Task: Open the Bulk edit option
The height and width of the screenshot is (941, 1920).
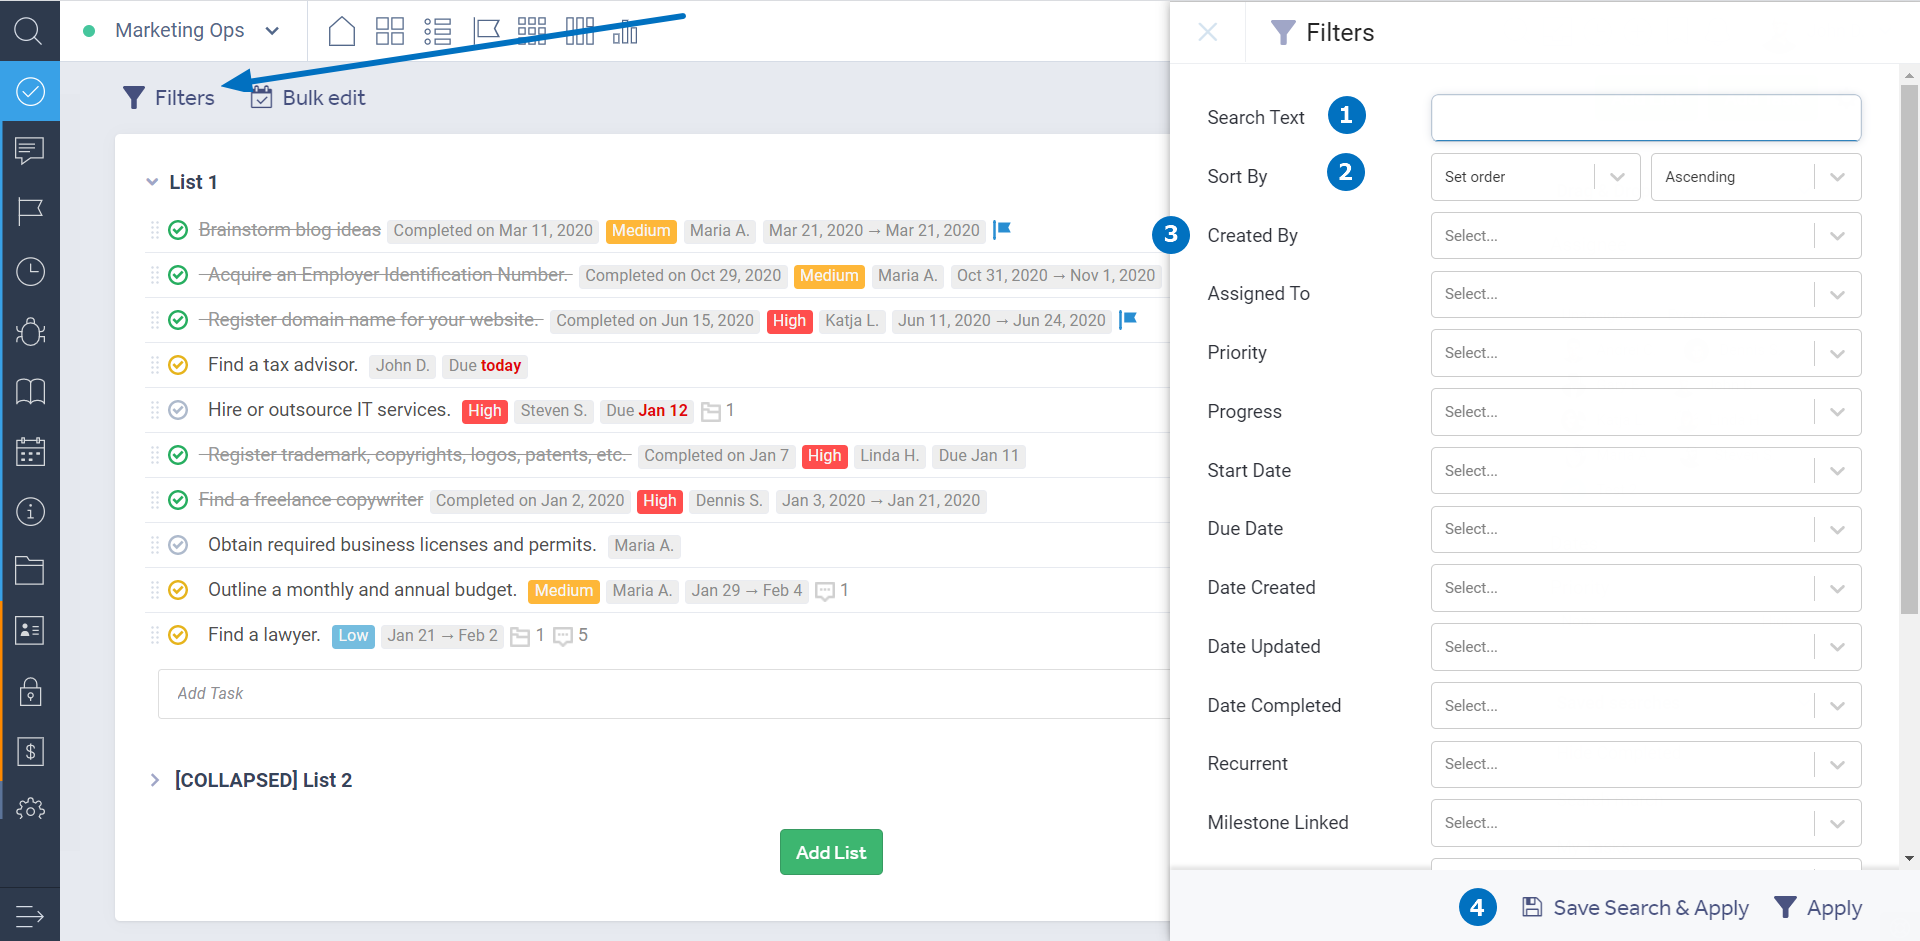Action: [x=308, y=98]
